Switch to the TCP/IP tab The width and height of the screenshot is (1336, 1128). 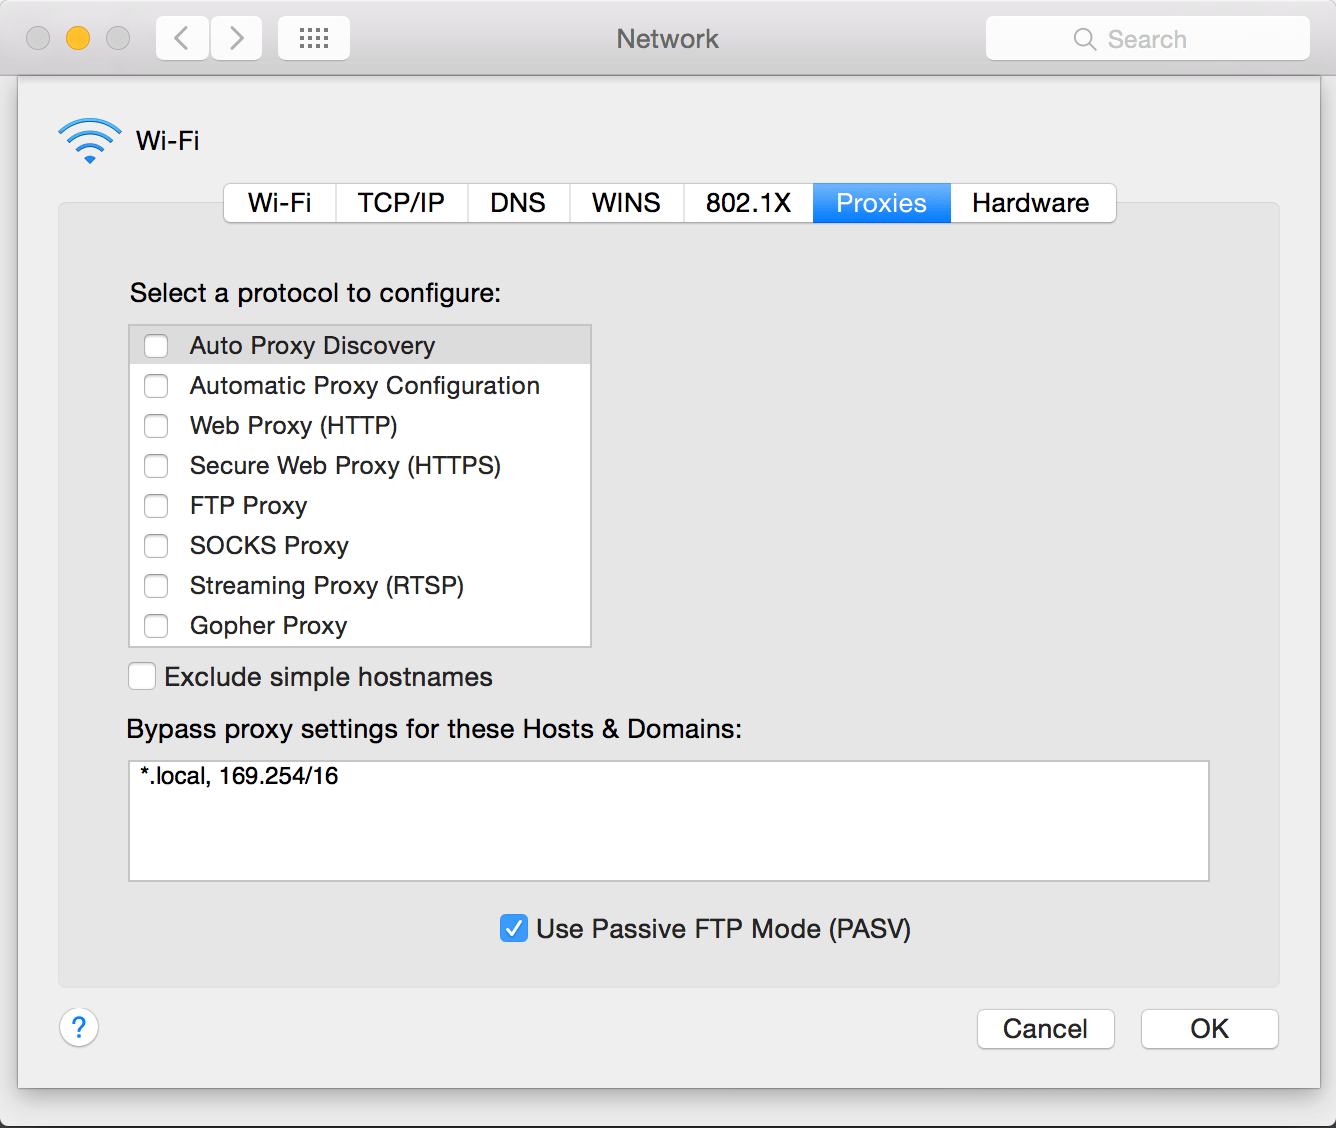pyautogui.click(x=401, y=203)
